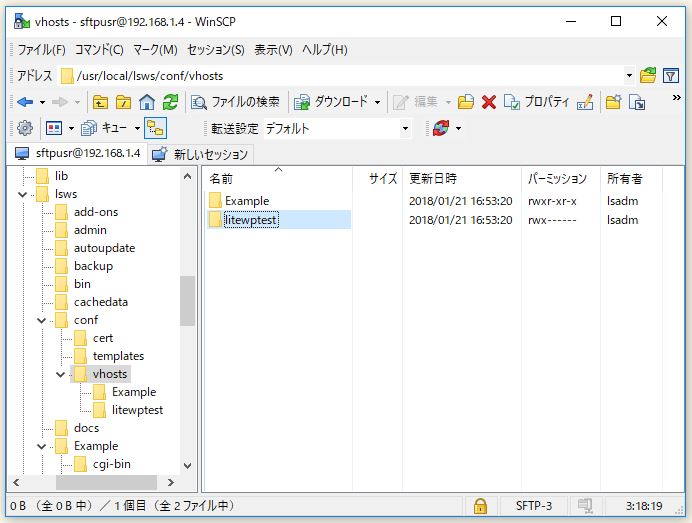Open the back history dropdown arrow
The image size is (692, 523).
[42, 102]
